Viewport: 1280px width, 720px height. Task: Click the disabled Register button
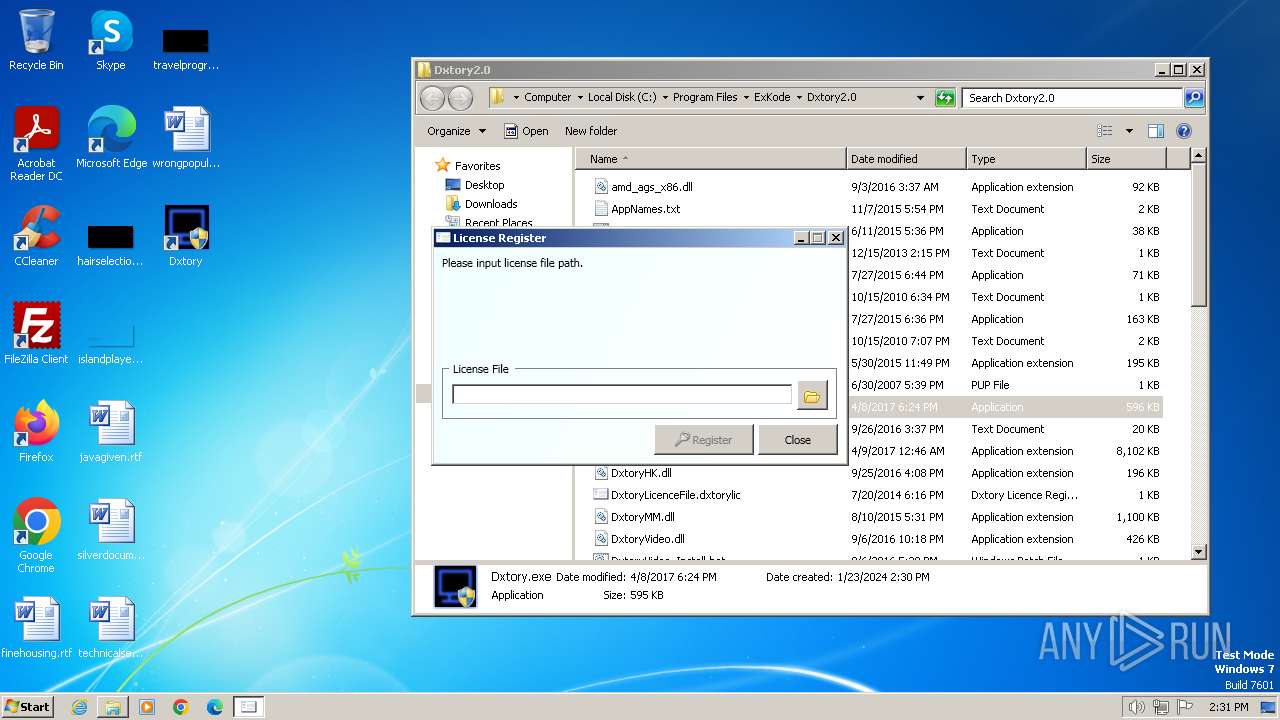[704, 439]
